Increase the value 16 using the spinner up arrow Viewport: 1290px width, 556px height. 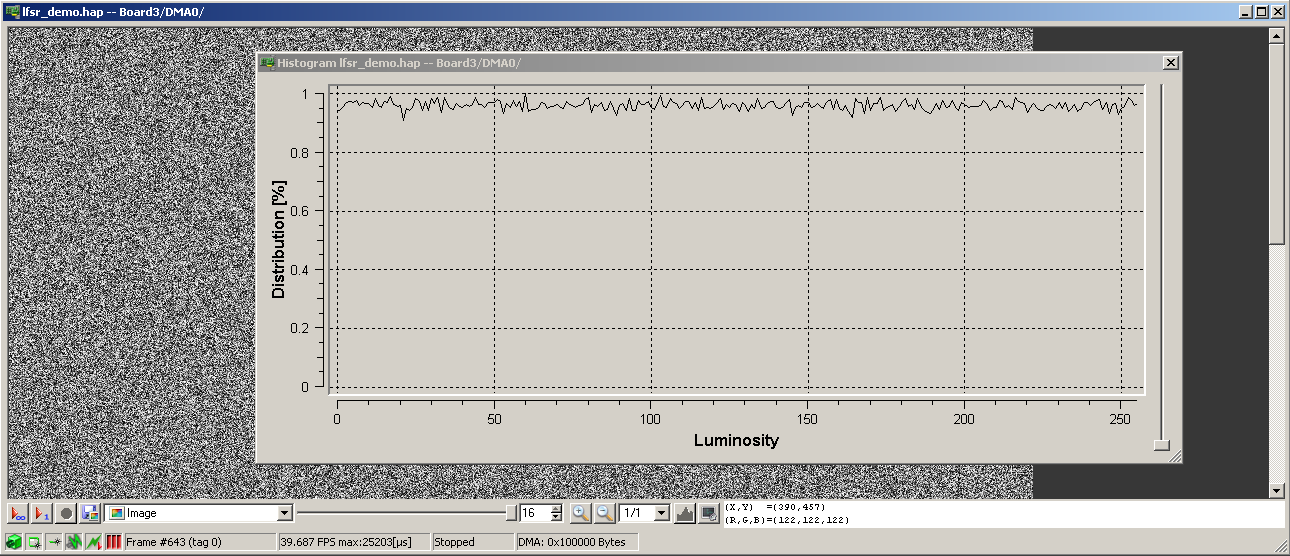pyautogui.click(x=557, y=509)
